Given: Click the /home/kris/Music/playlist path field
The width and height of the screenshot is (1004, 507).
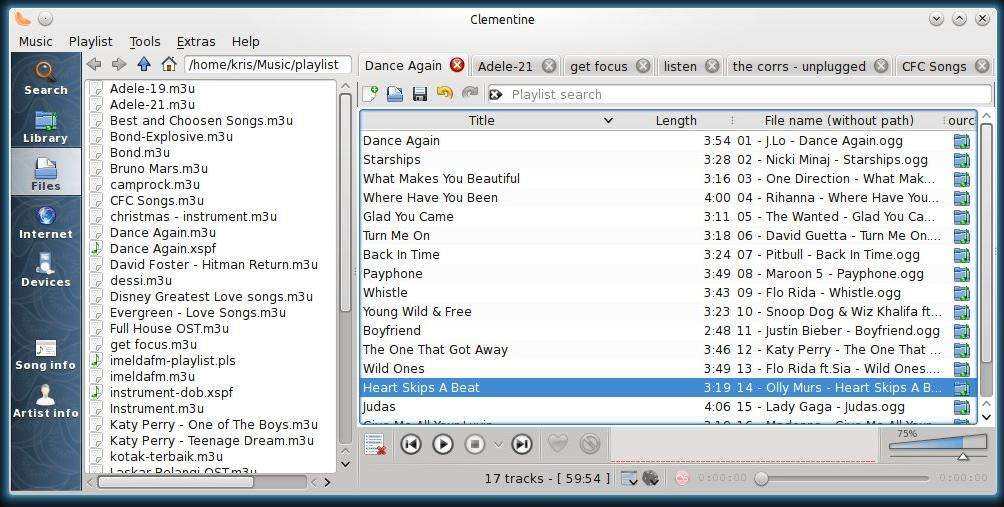Looking at the screenshot, I should pos(268,65).
